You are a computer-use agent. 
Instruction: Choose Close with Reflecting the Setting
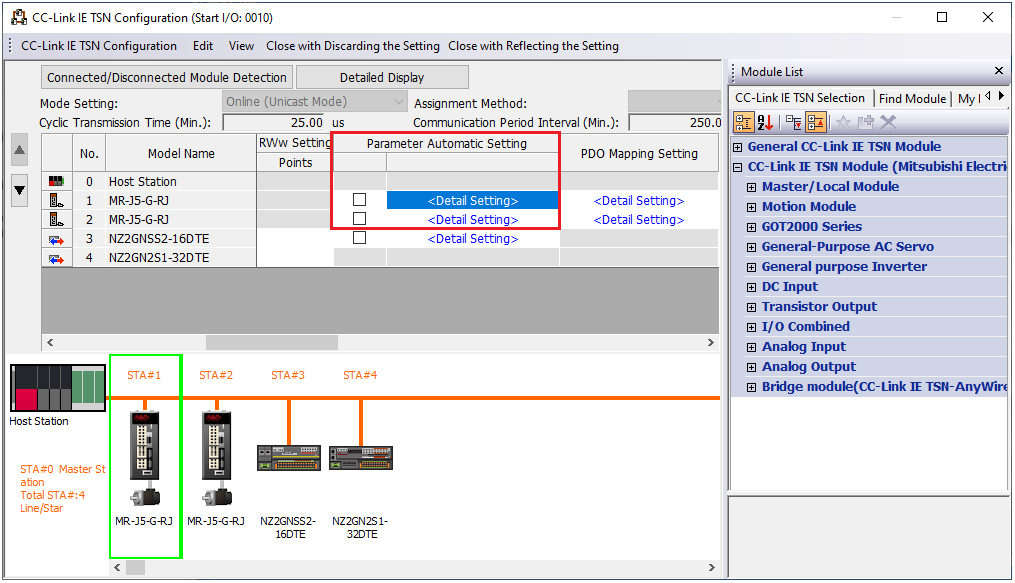click(533, 46)
